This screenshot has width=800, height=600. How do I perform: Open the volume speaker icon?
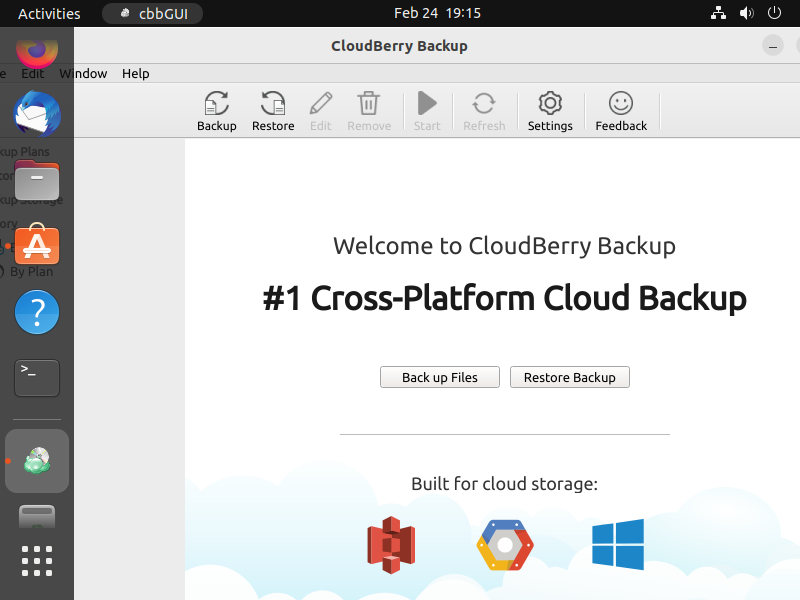[x=746, y=13]
